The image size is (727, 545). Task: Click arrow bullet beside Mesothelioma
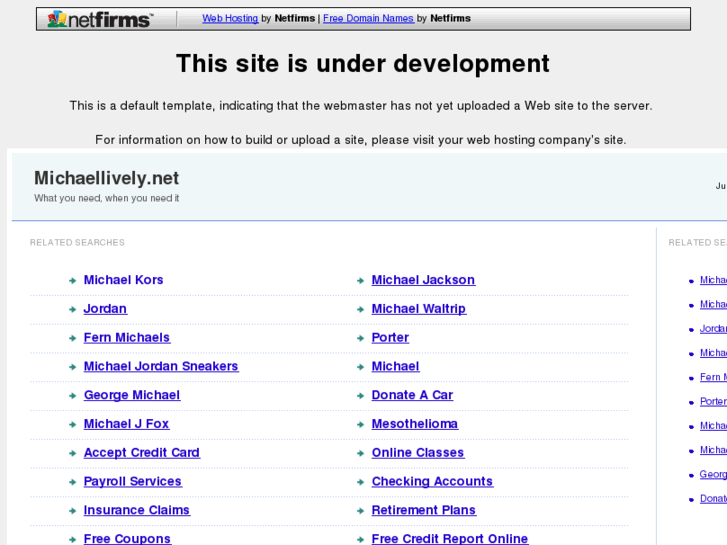(x=360, y=424)
